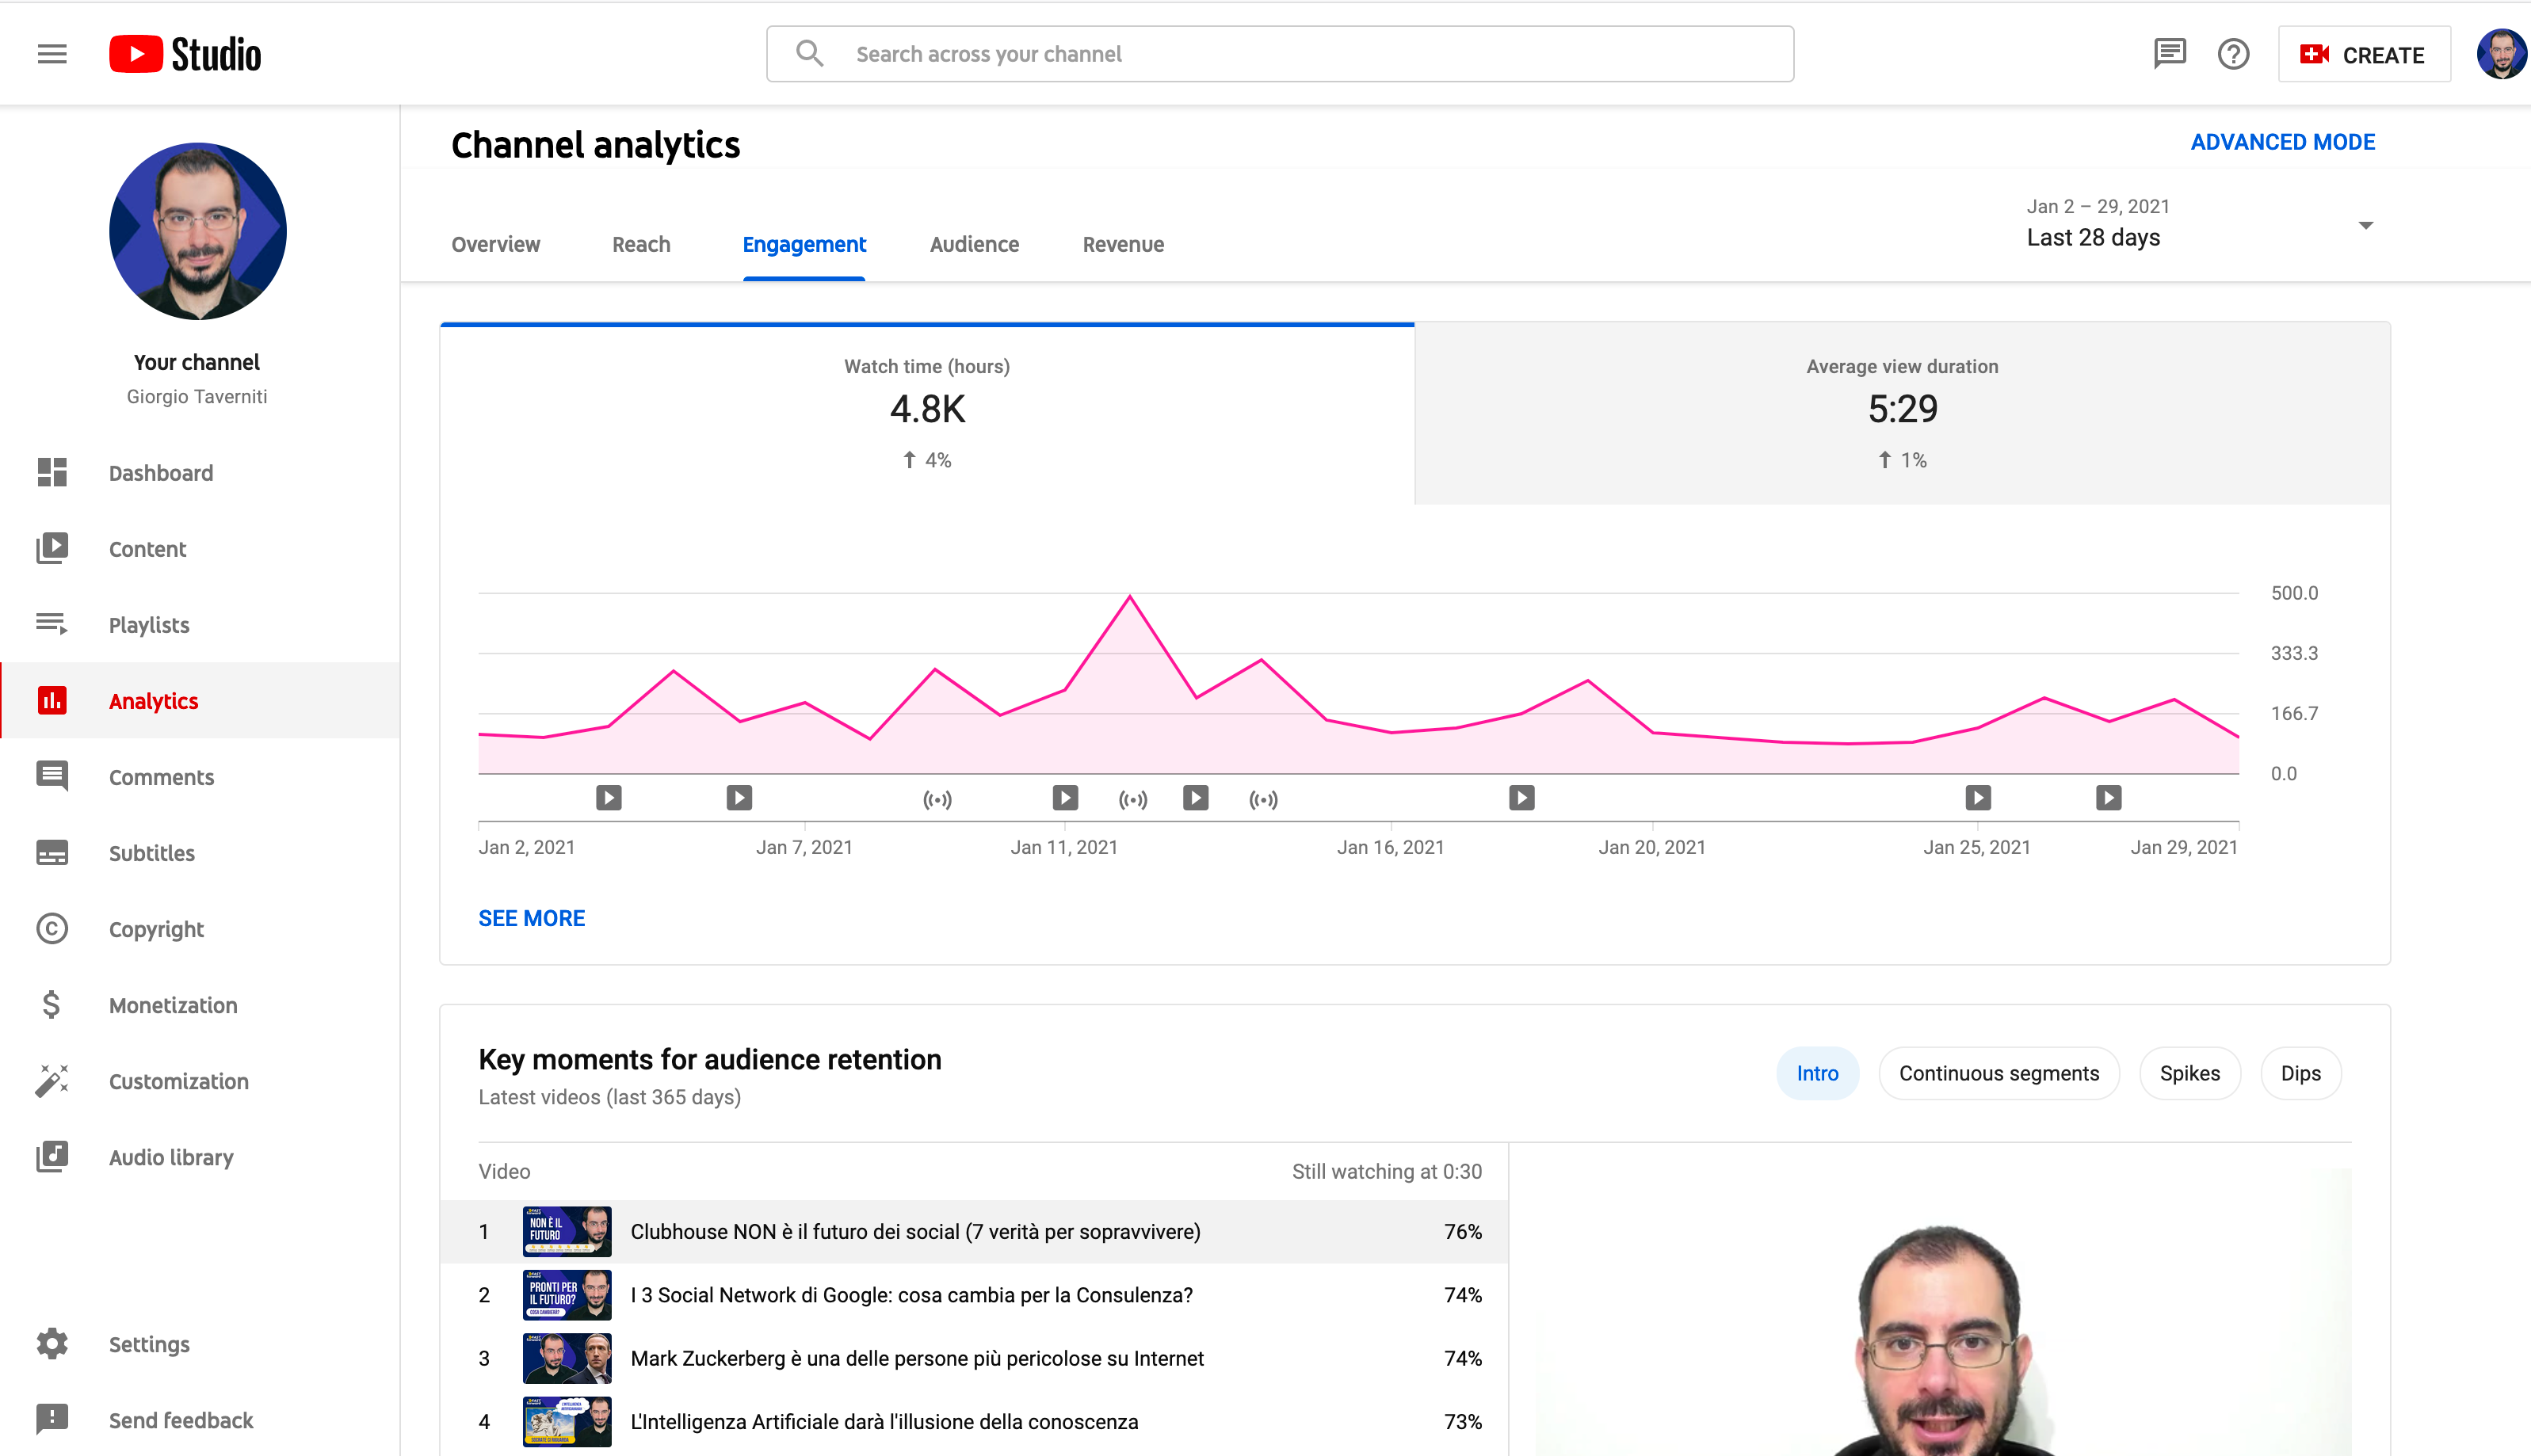Open Content in sidebar
Image resolution: width=2531 pixels, height=1456 pixels.
pyautogui.click(x=200, y=548)
